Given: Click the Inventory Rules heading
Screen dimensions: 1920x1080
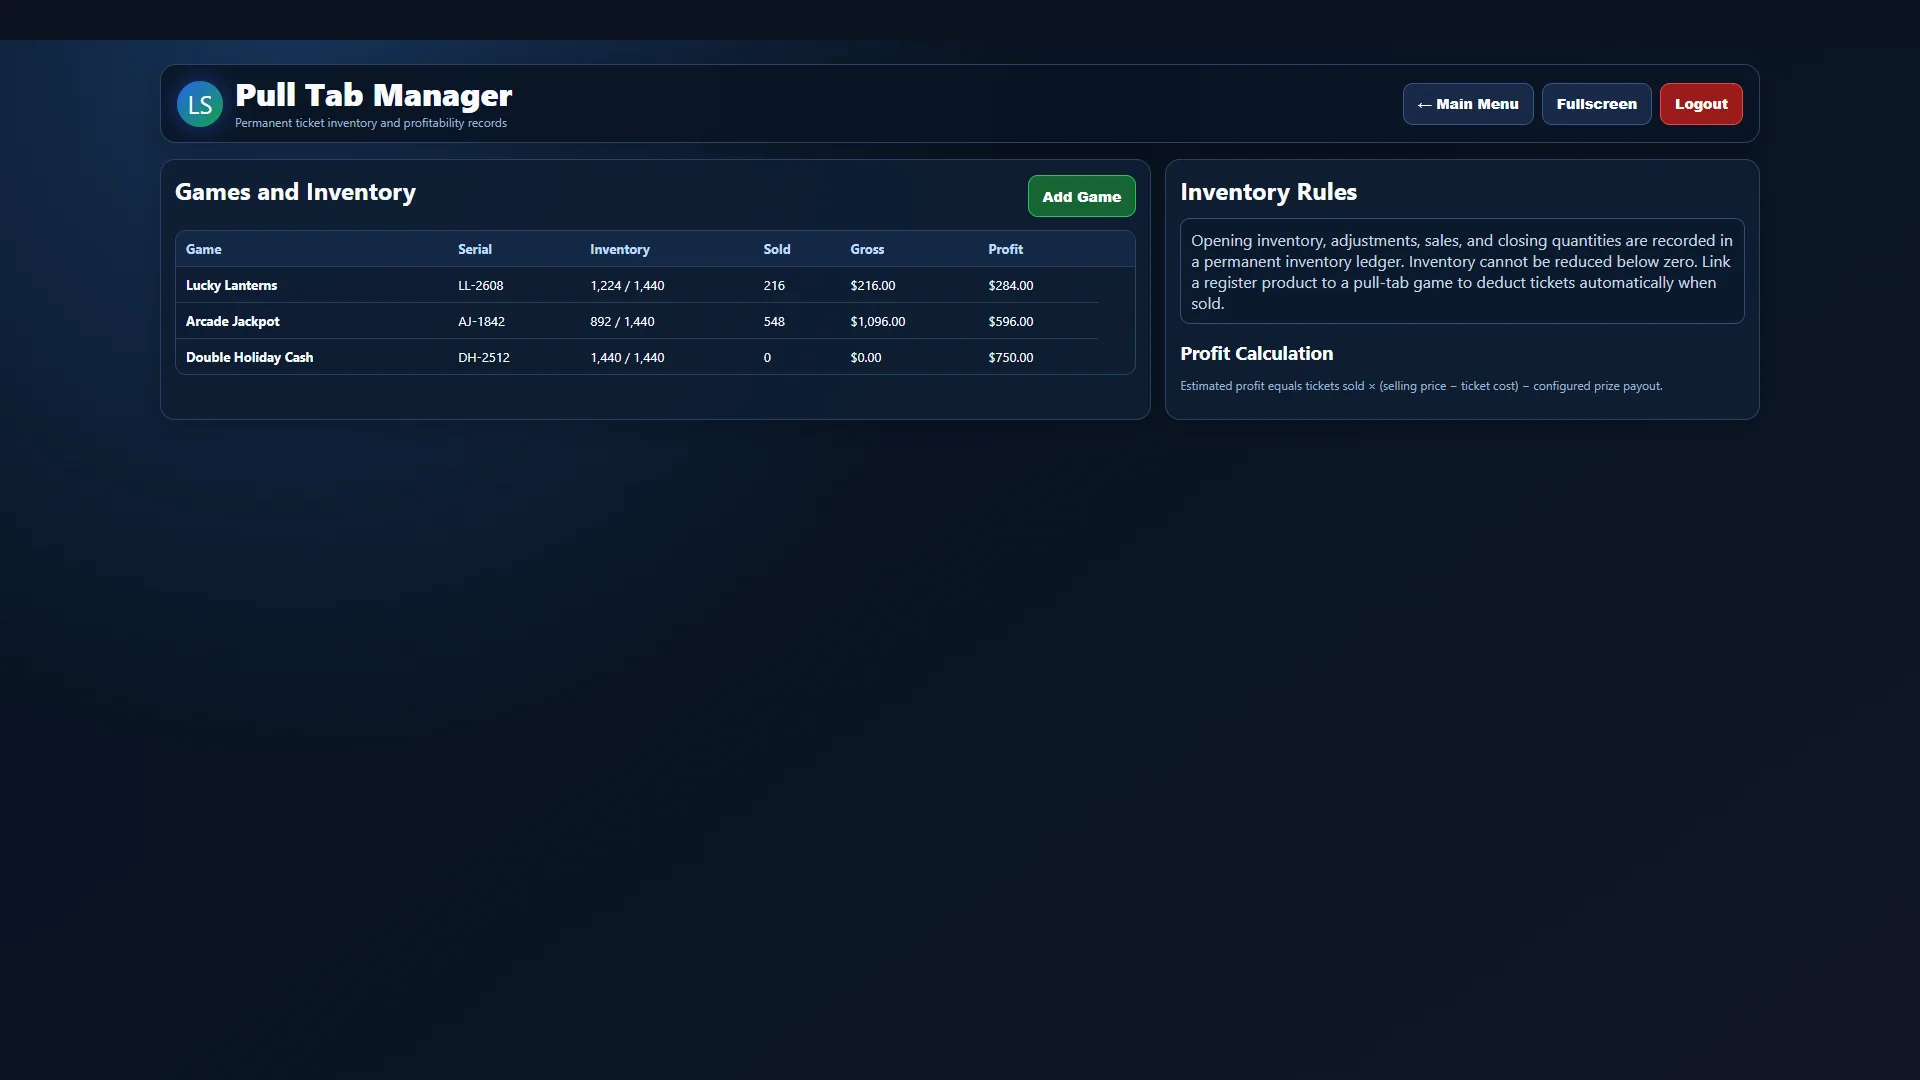Looking at the screenshot, I should [x=1268, y=192].
